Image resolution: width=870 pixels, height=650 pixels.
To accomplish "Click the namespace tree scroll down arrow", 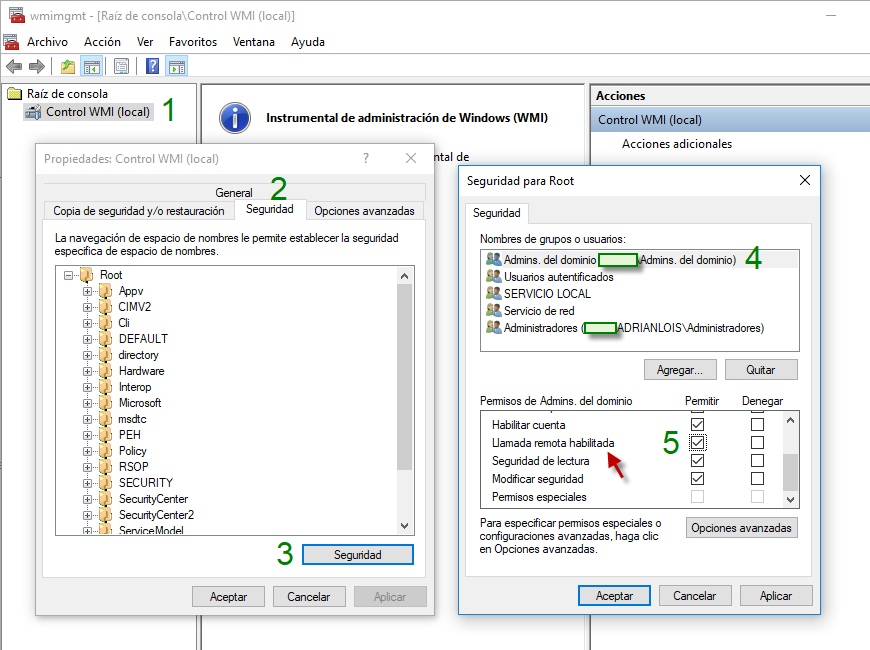I will tap(404, 526).
